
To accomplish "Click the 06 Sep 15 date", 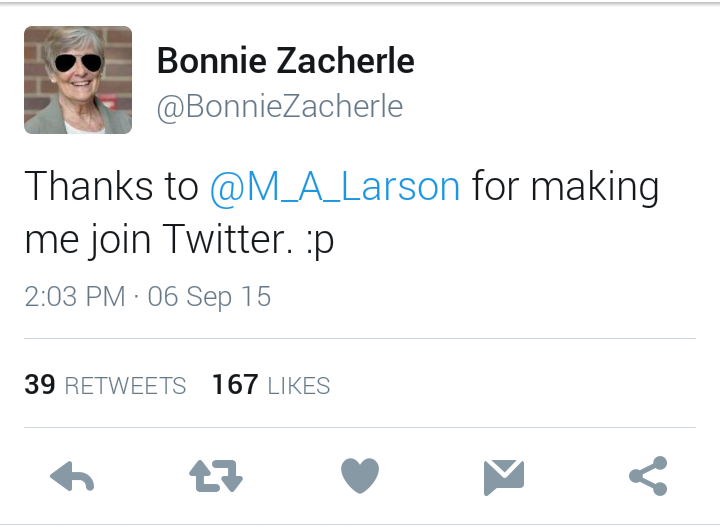I will click(x=209, y=297).
